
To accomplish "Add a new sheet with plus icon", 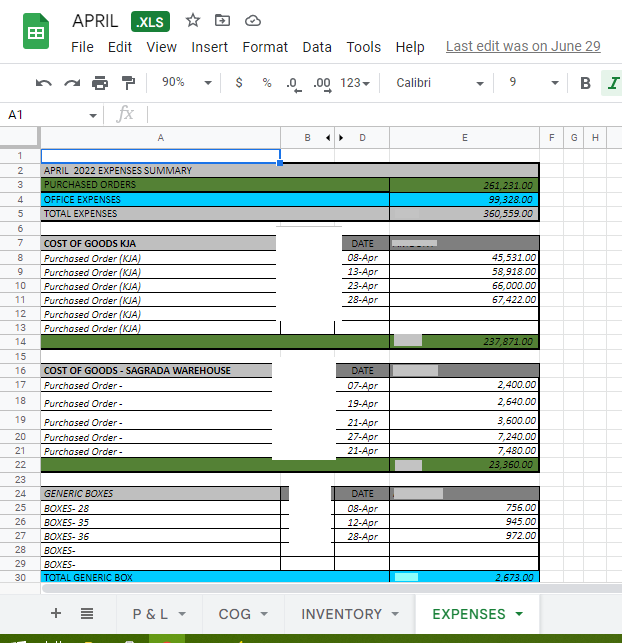I will click(56, 613).
